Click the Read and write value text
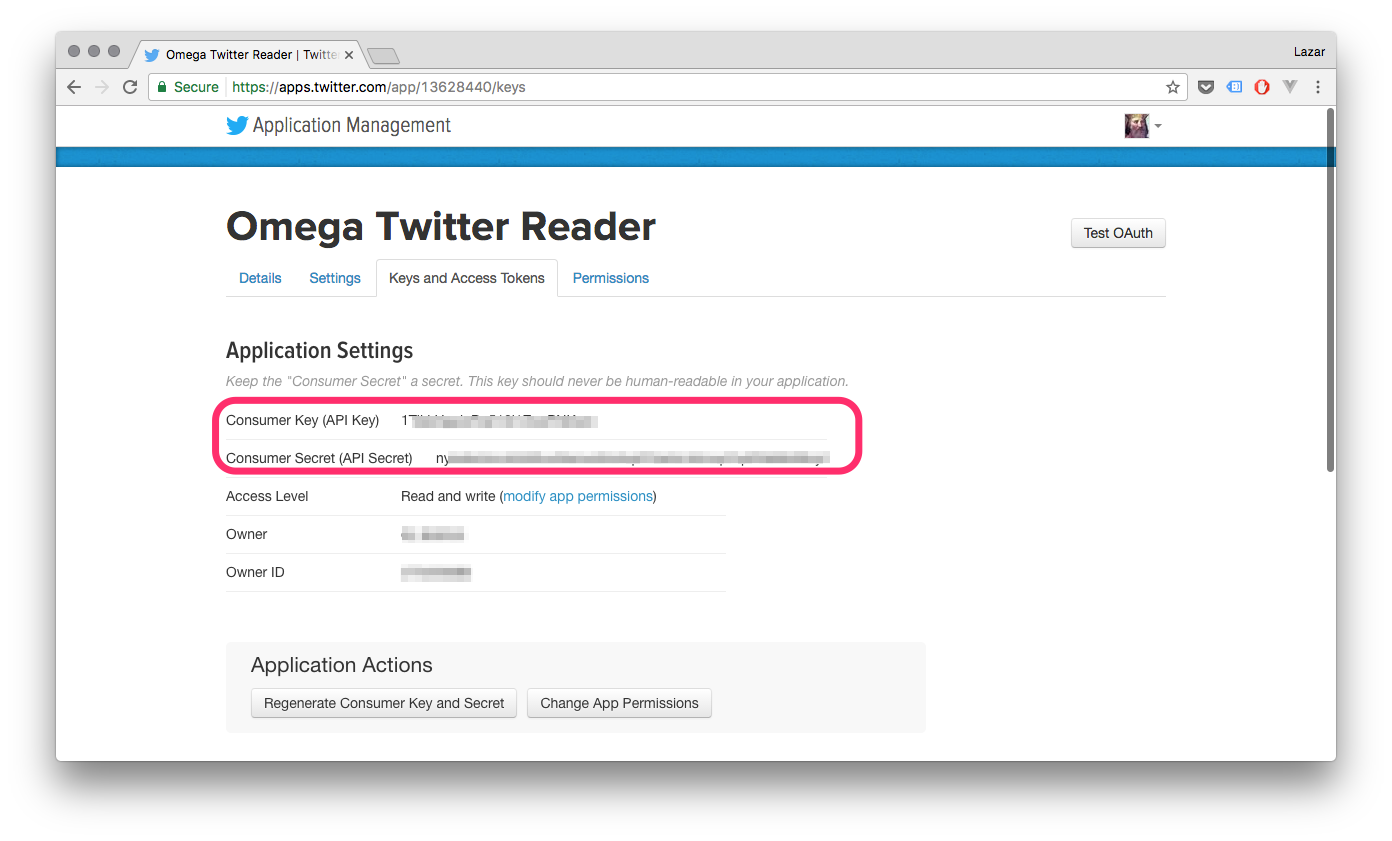The image size is (1392, 841). [x=447, y=496]
